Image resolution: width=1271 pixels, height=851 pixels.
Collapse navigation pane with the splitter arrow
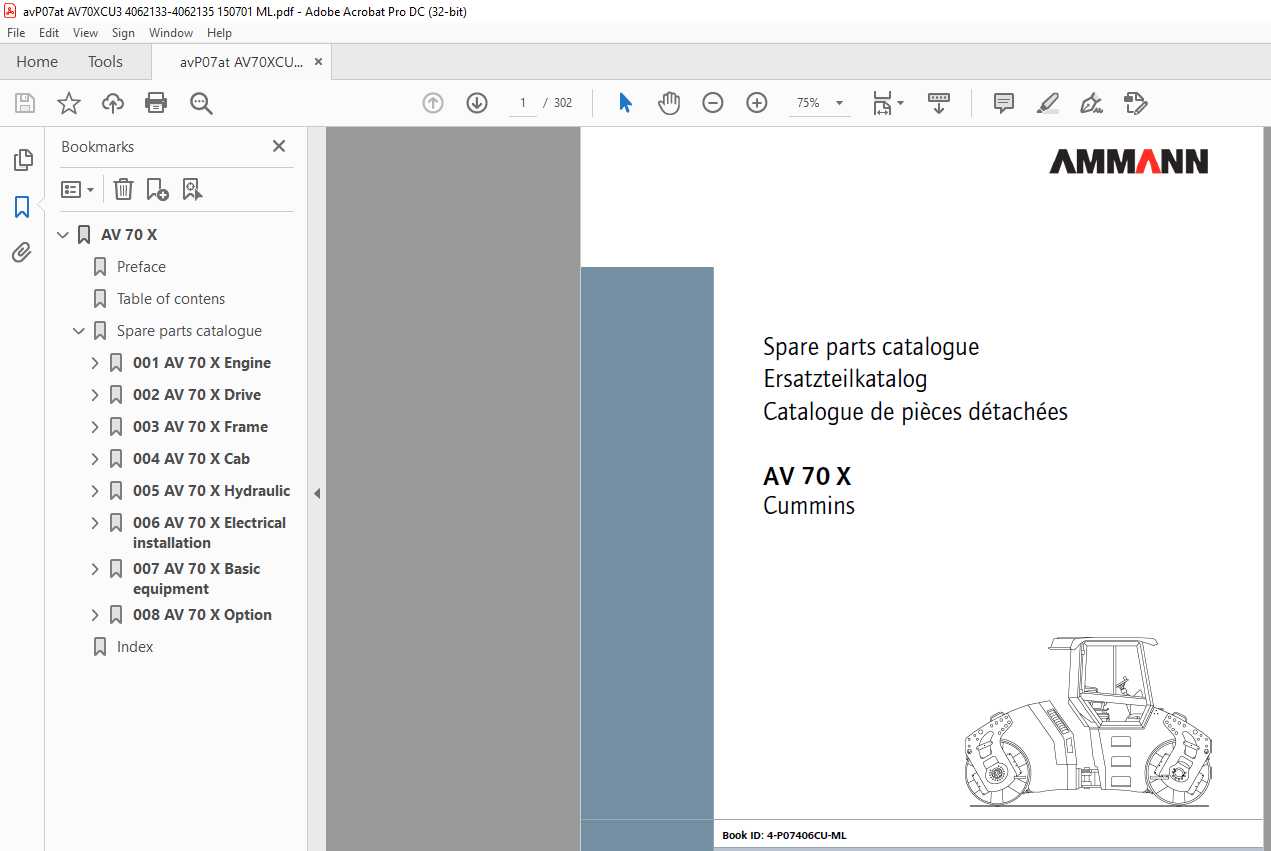(x=317, y=493)
